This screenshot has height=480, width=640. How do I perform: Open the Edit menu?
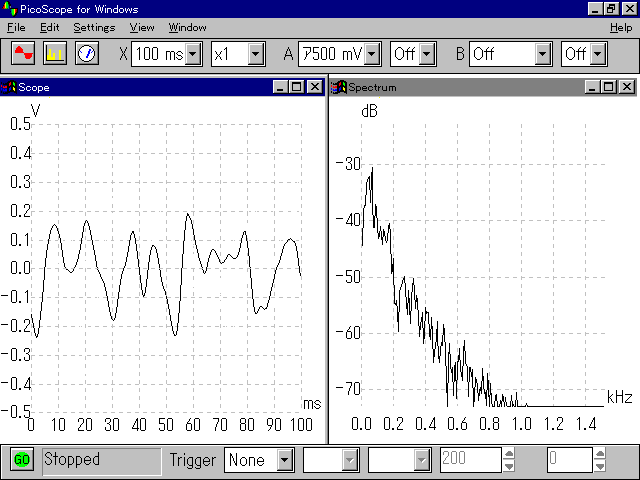[49, 28]
